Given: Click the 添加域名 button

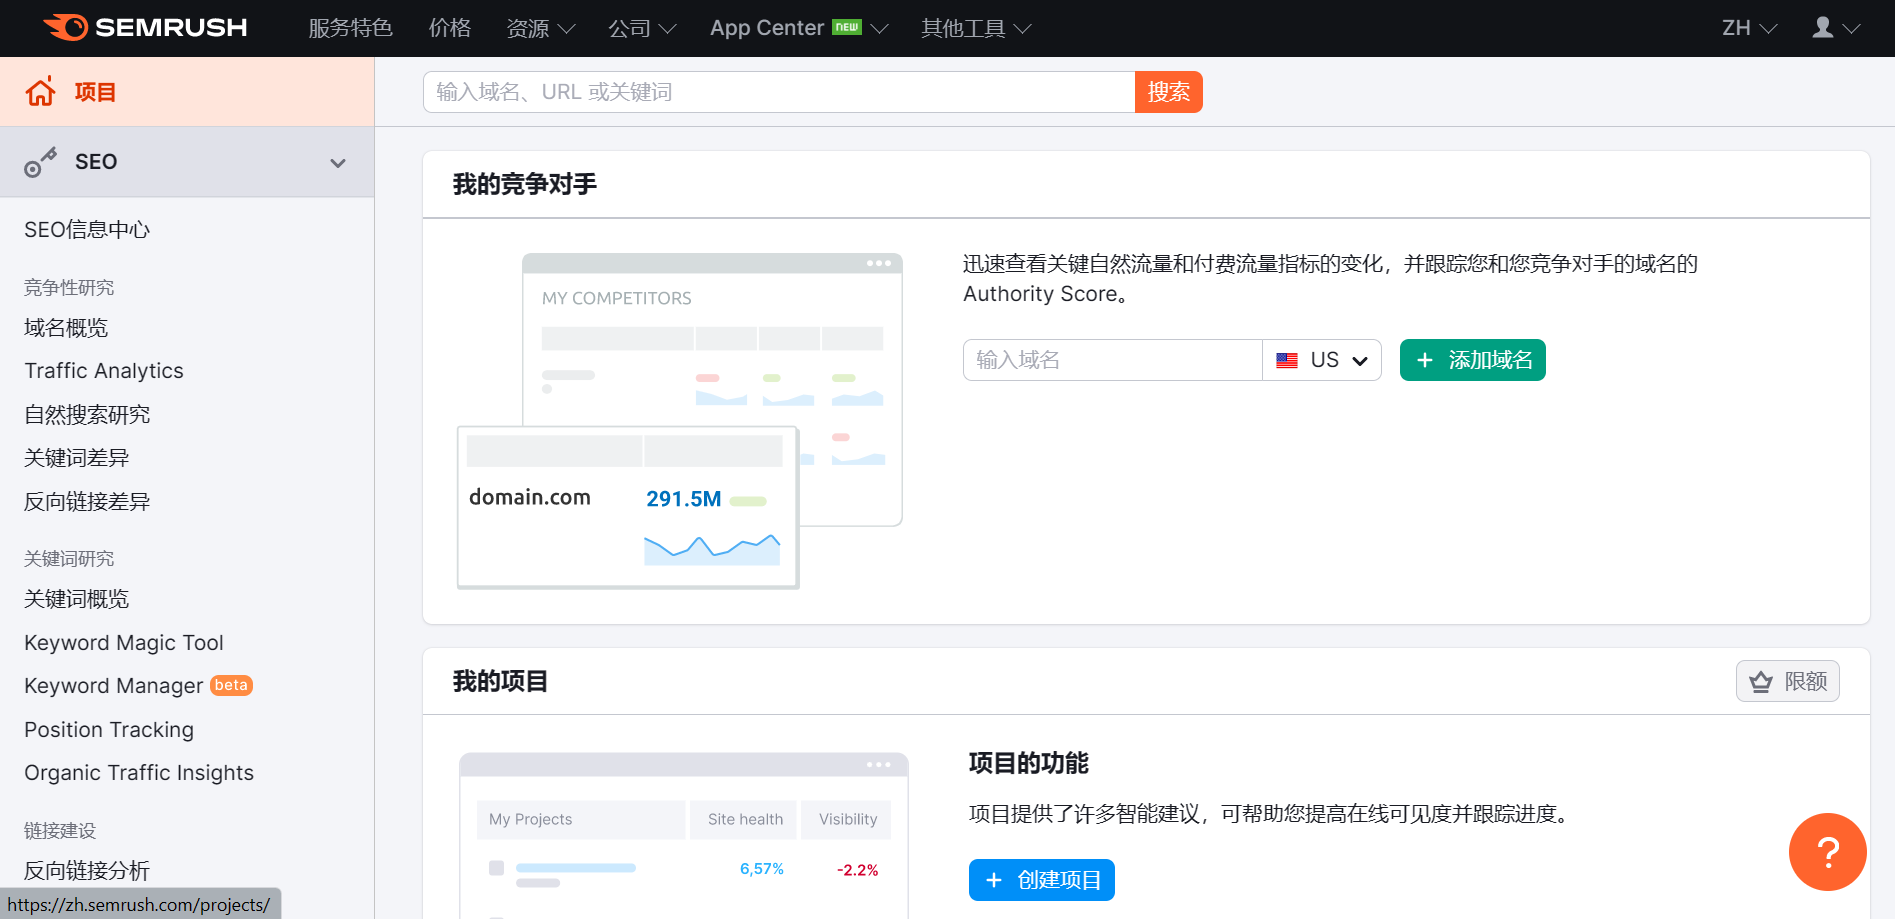Looking at the screenshot, I should pyautogui.click(x=1472, y=360).
